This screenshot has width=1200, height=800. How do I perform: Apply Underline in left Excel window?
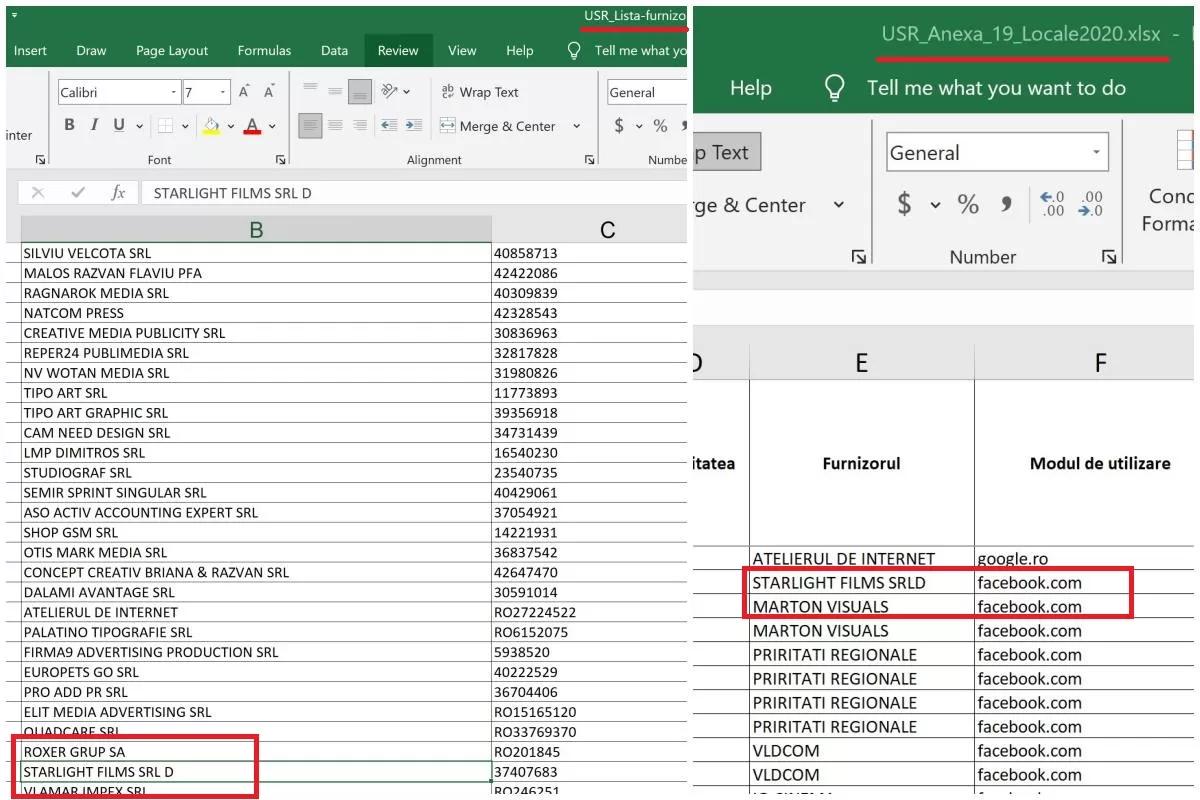click(119, 125)
